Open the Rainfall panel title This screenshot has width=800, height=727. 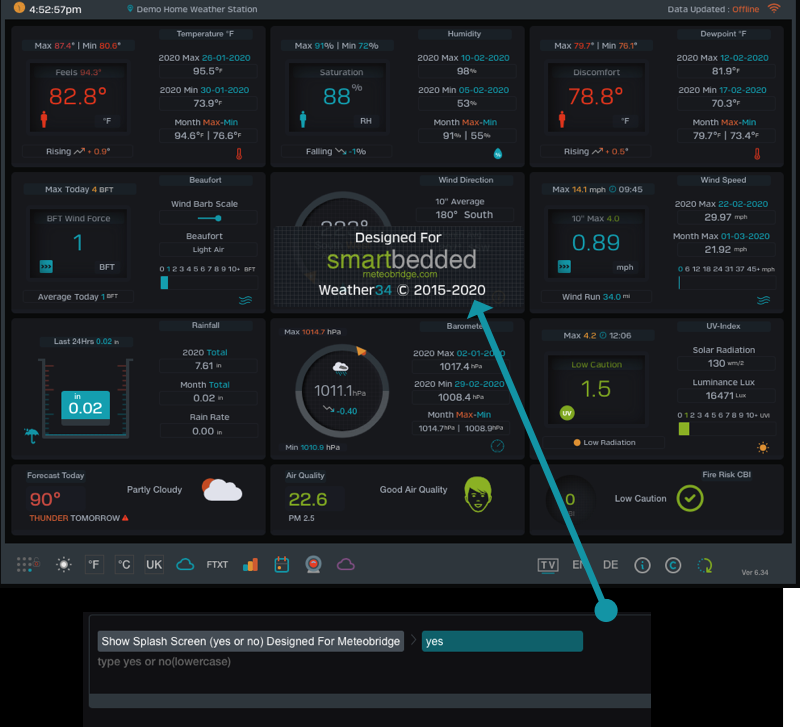206,325
